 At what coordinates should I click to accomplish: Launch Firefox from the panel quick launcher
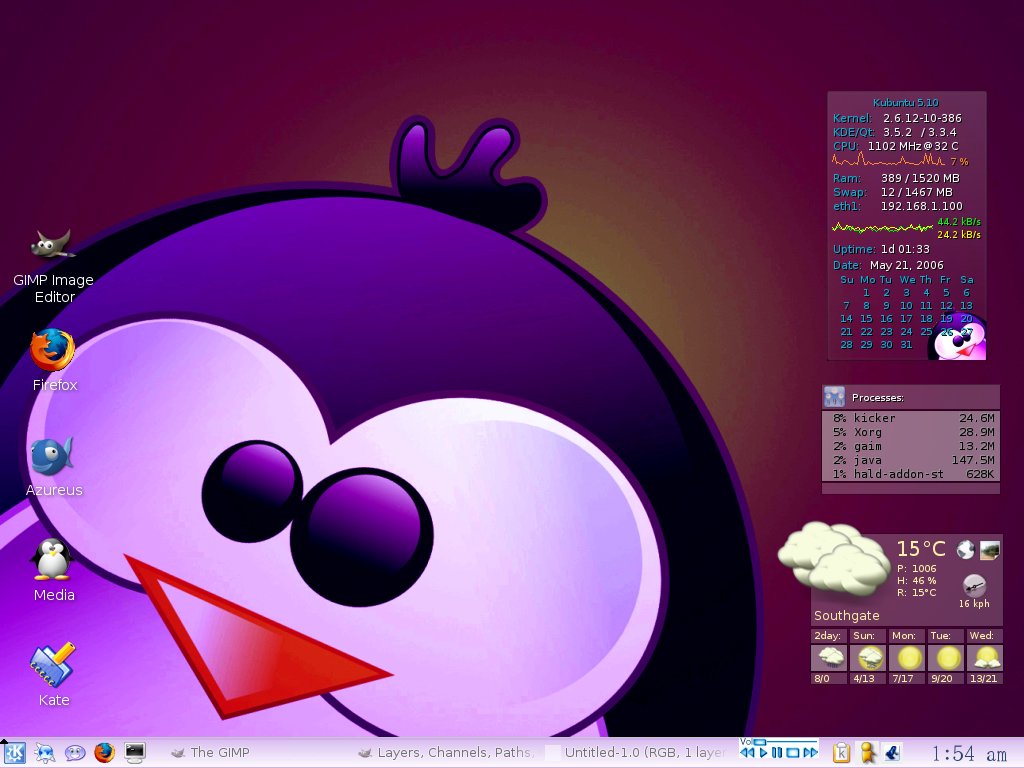click(104, 753)
